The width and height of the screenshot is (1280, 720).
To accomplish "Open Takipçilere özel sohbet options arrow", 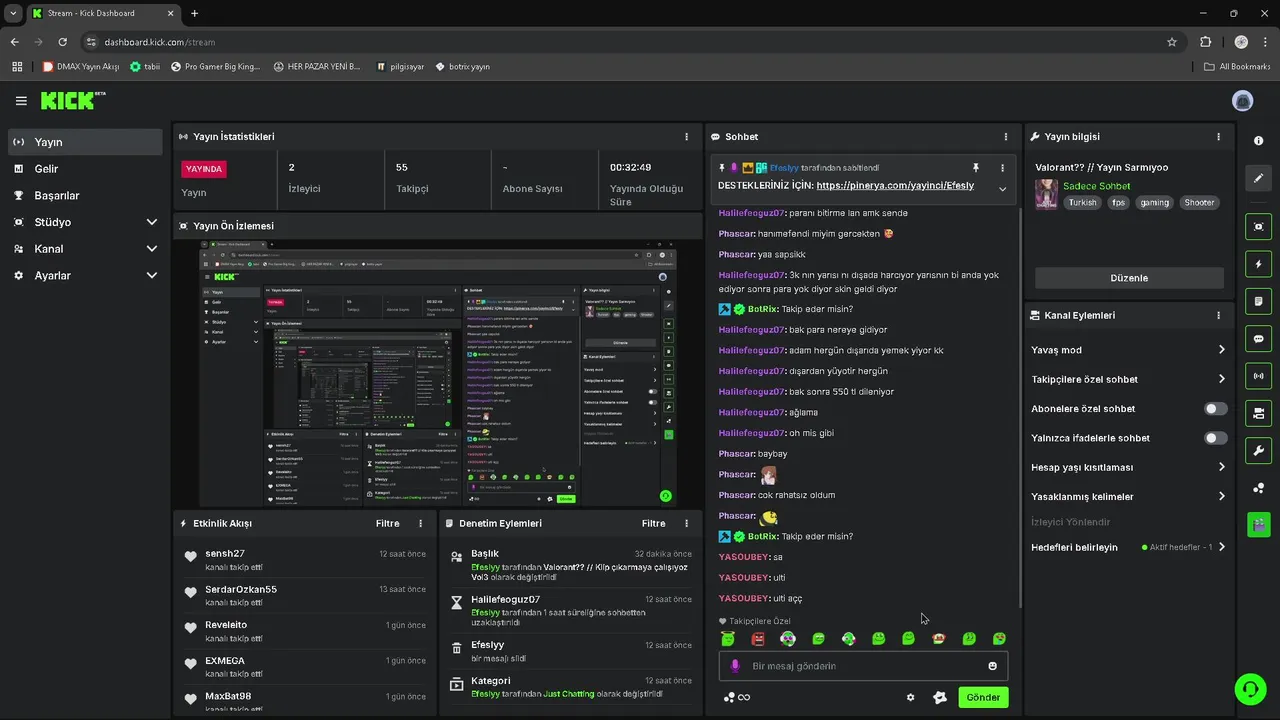I will pyautogui.click(x=1222, y=379).
